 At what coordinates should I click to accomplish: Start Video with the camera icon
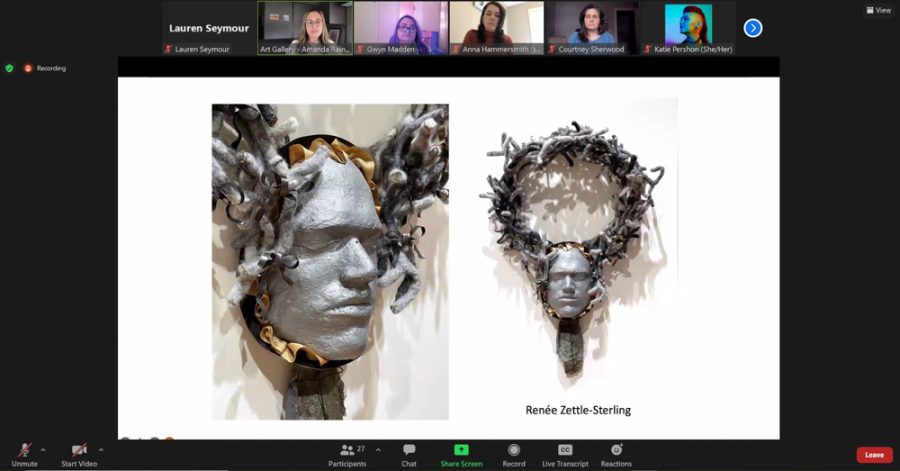tap(79, 455)
